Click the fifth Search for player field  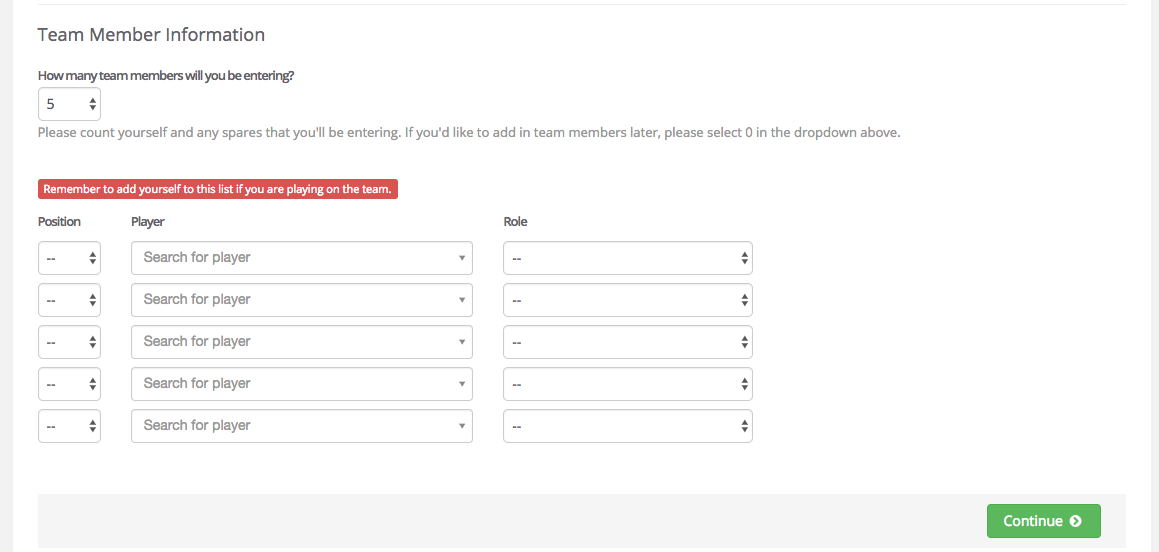(302, 426)
